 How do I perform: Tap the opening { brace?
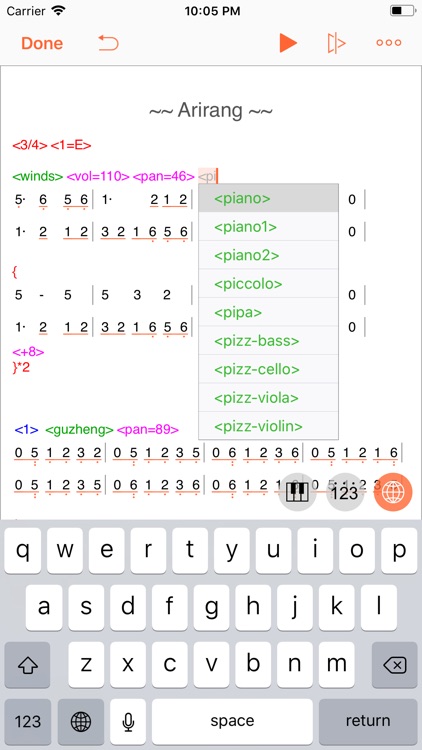(15, 273)
